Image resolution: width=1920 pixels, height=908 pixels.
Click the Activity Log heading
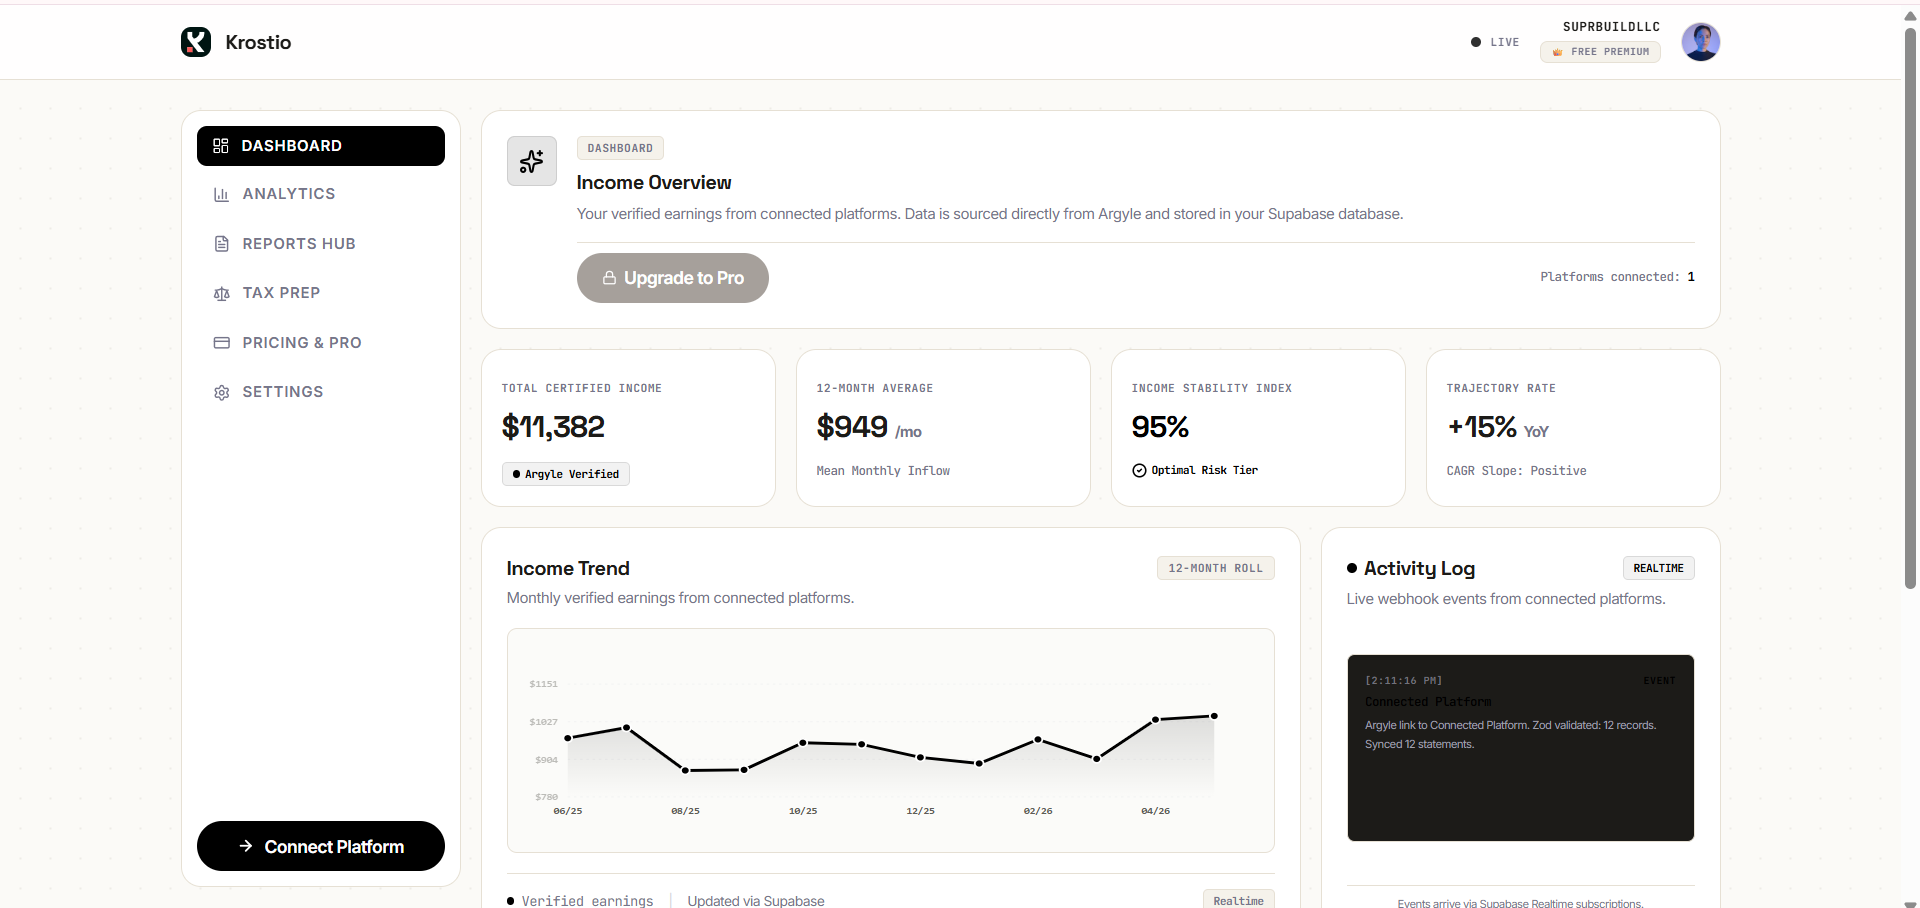pos(1419,568)
